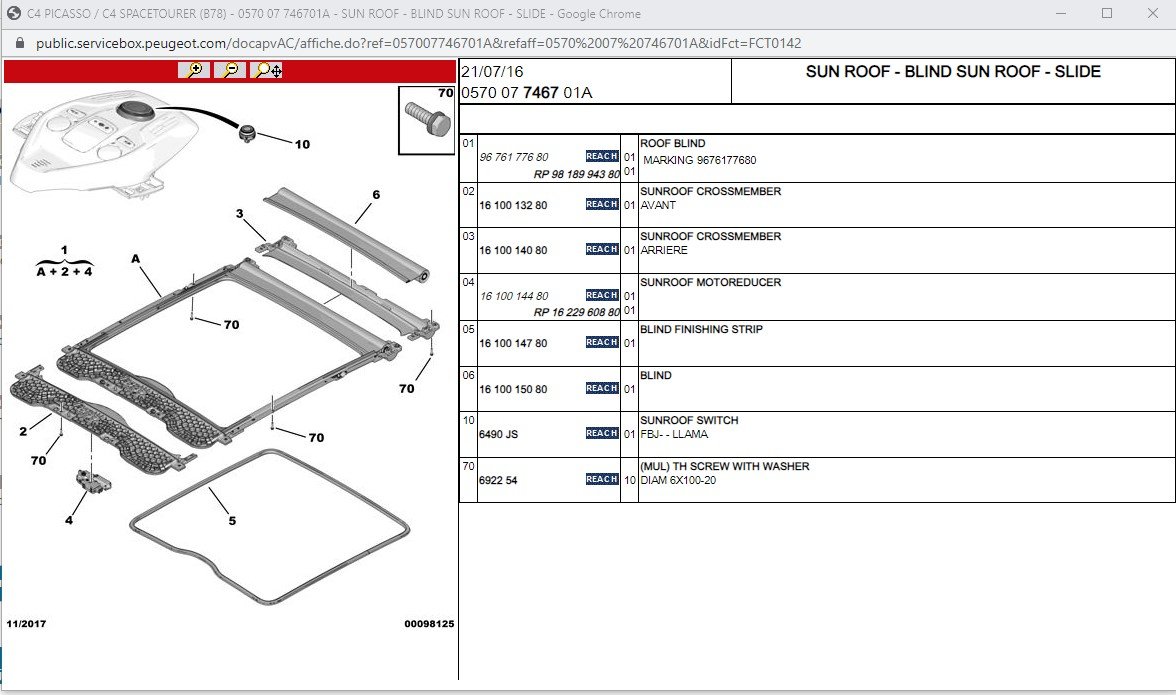The image size is (1176, 695).
Task: Click REACH badge for screw 6922 54
Action: coord(602,479)
